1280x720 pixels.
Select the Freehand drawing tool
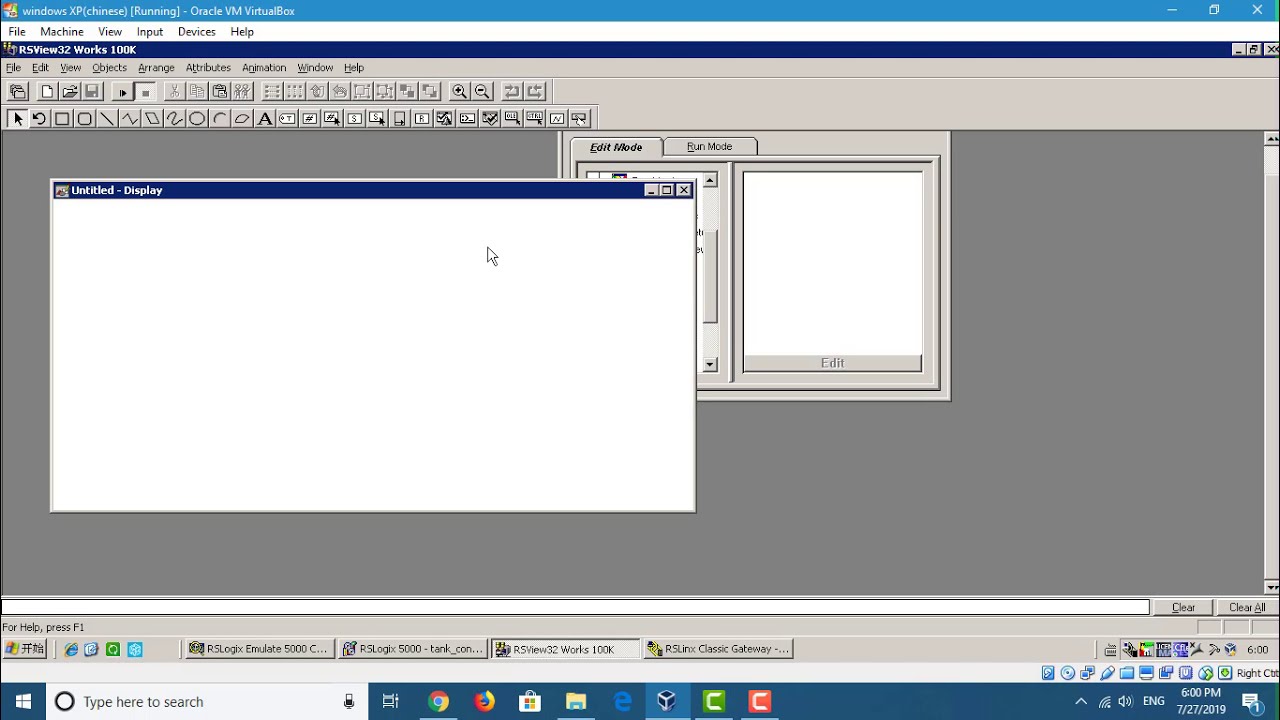coord(174,118)
